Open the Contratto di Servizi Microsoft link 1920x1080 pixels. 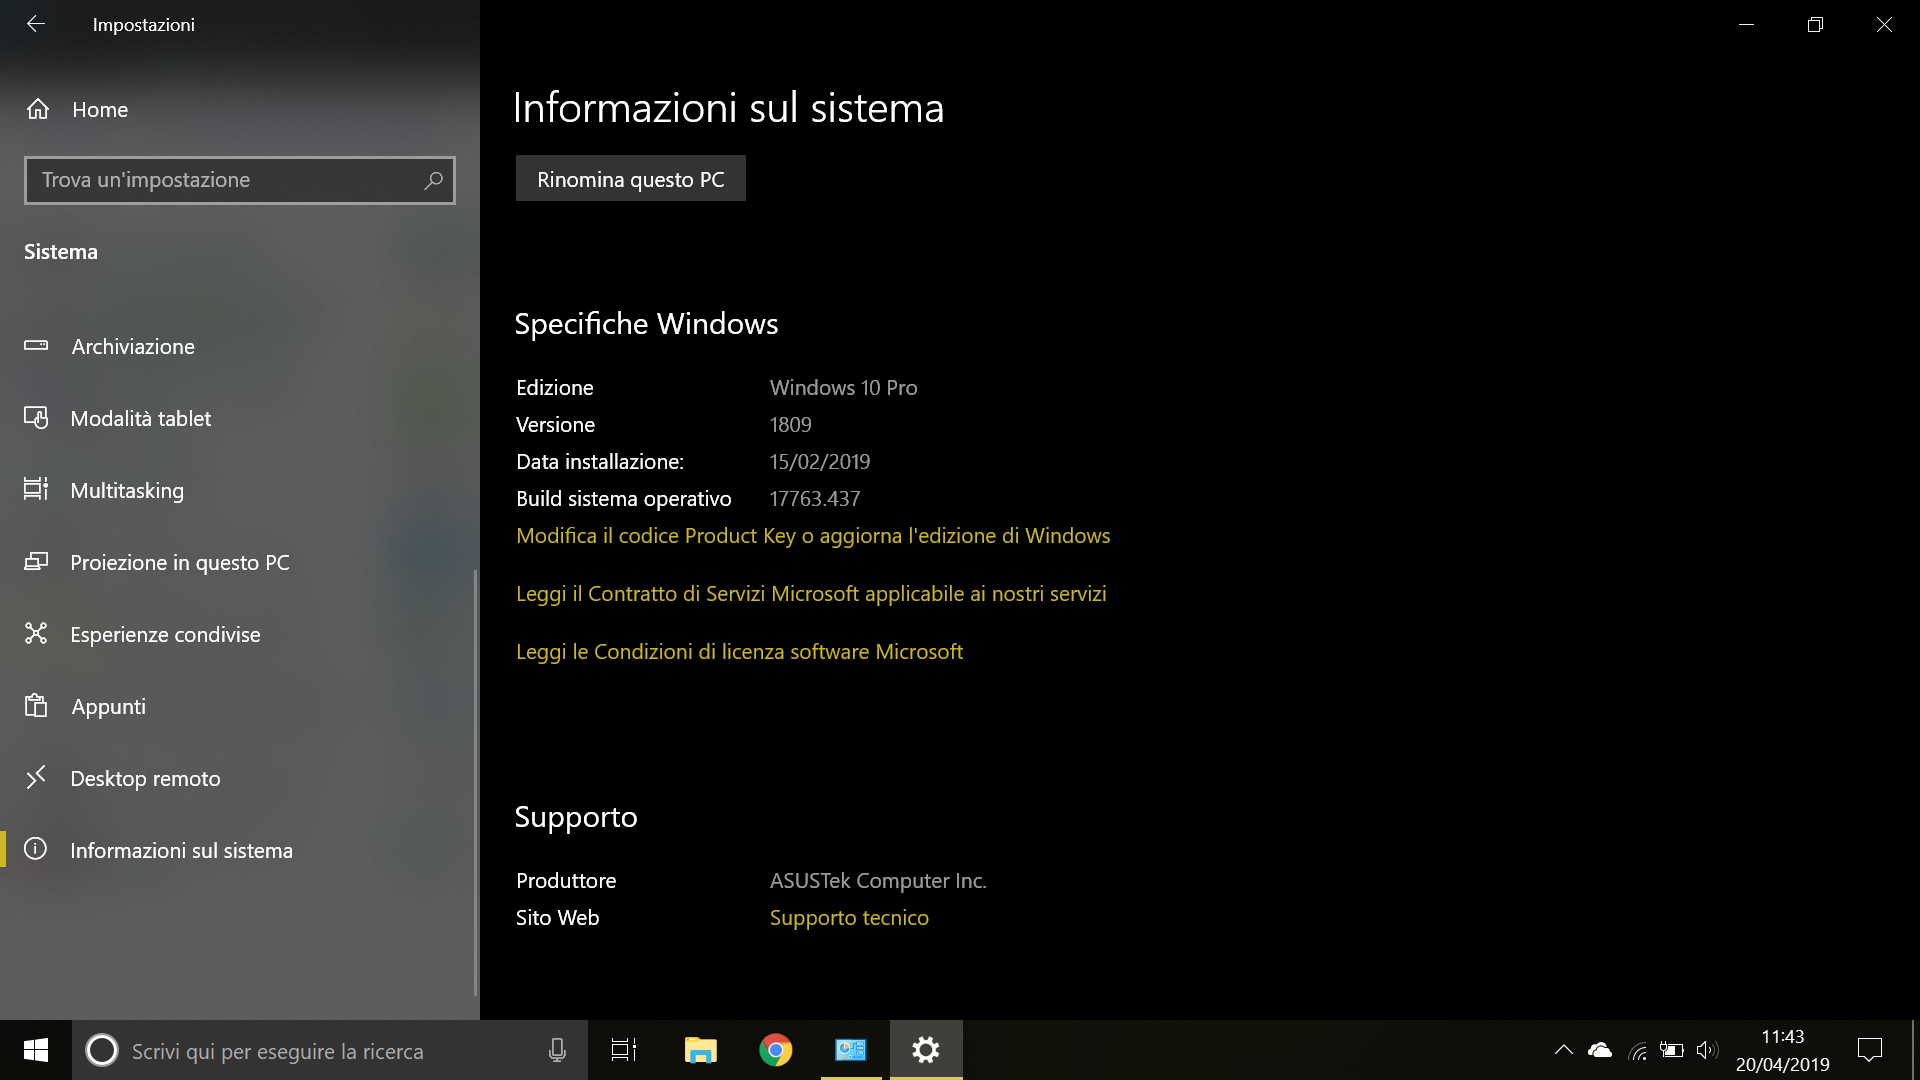[x=811, y=594]
